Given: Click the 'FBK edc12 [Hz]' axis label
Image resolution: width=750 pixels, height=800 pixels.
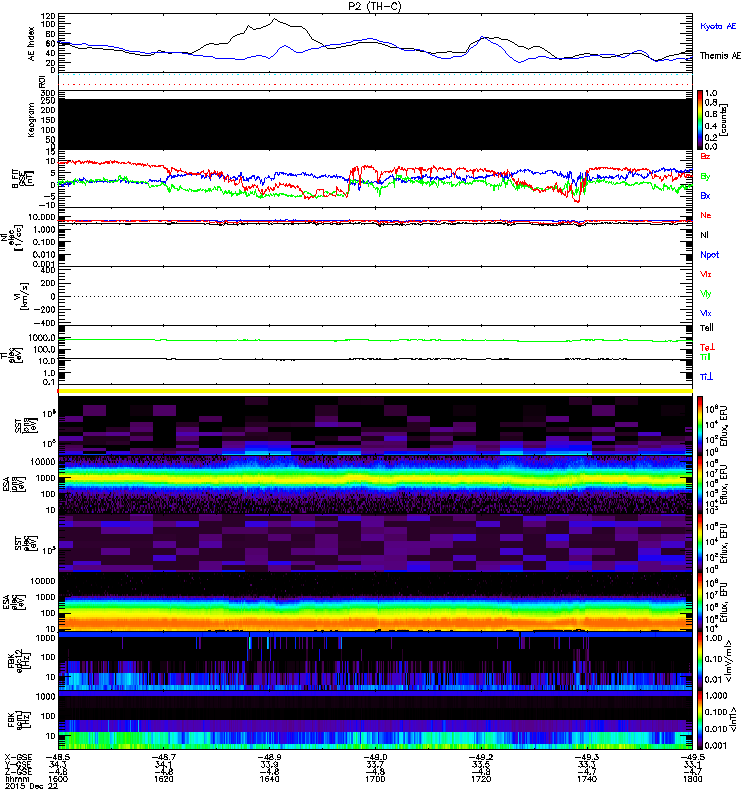Looking at the screenshot, I should (20, 662).
